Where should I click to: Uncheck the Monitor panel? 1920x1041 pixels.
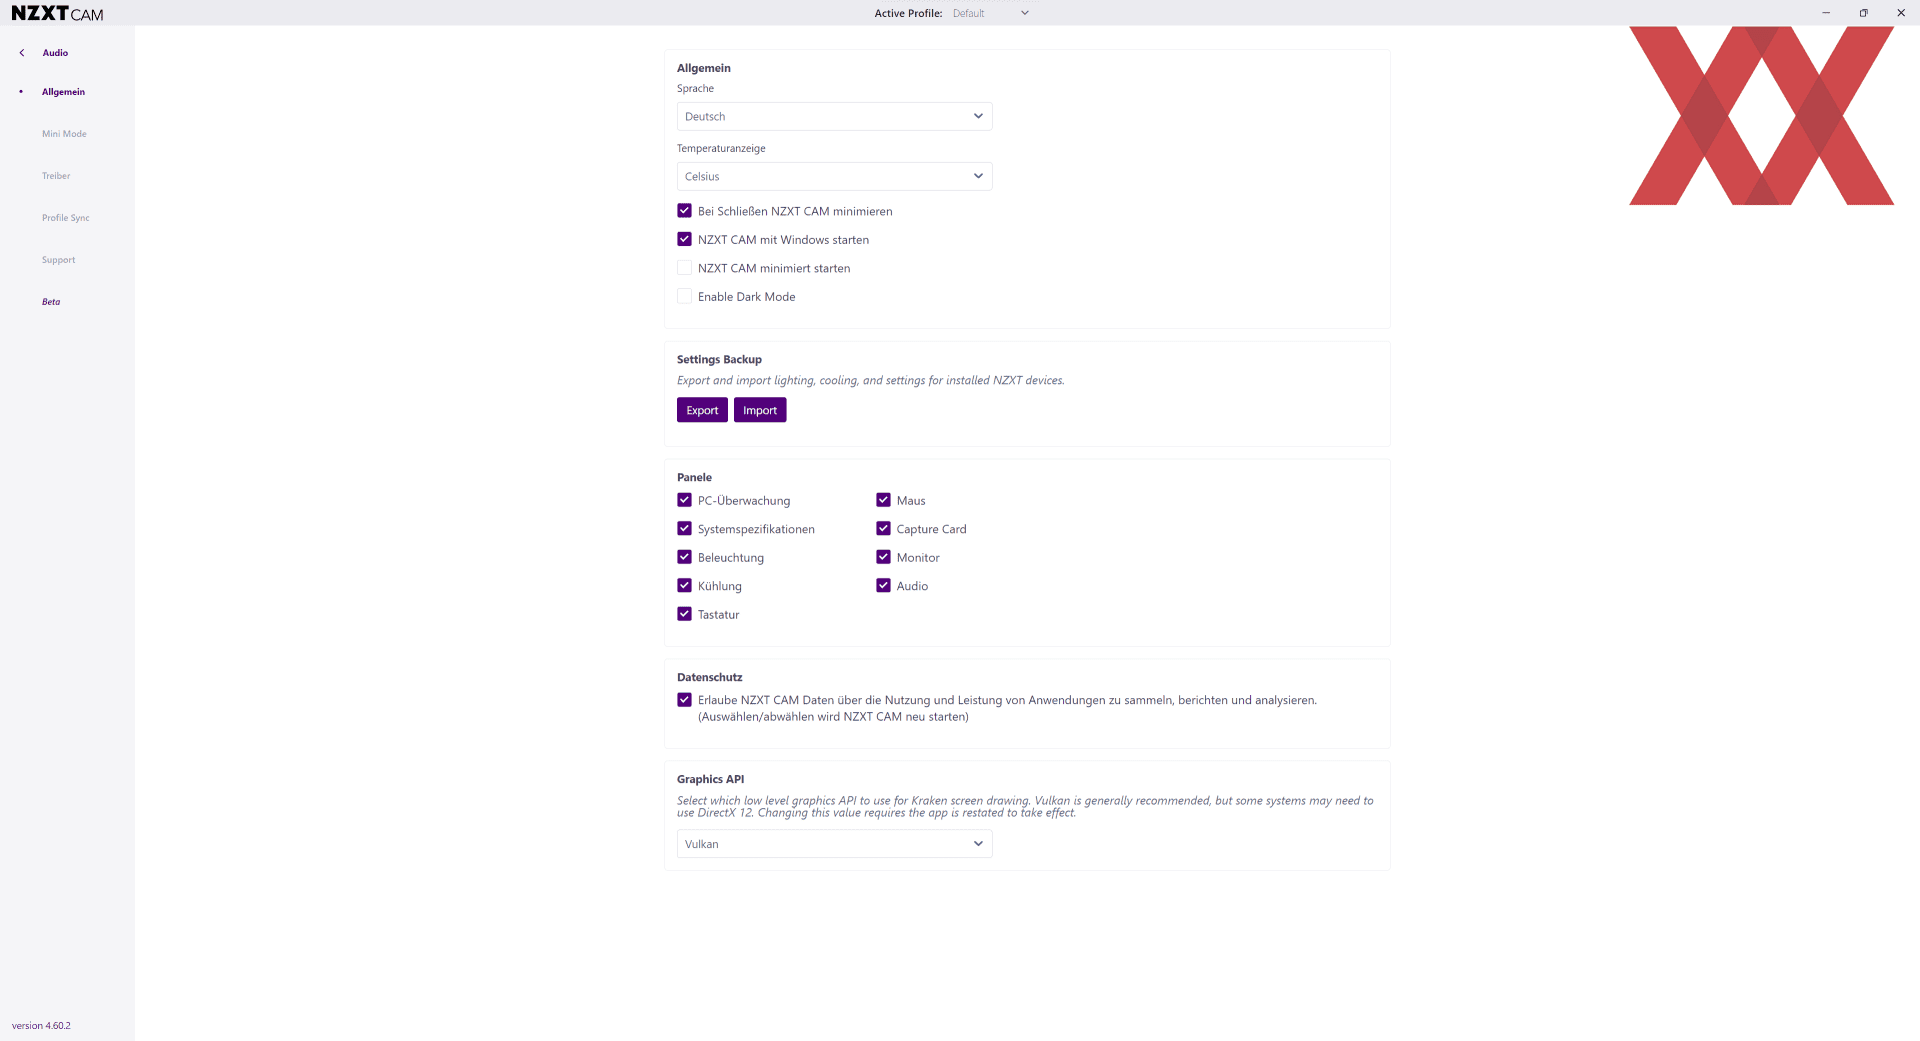click(x=883, y=557)
